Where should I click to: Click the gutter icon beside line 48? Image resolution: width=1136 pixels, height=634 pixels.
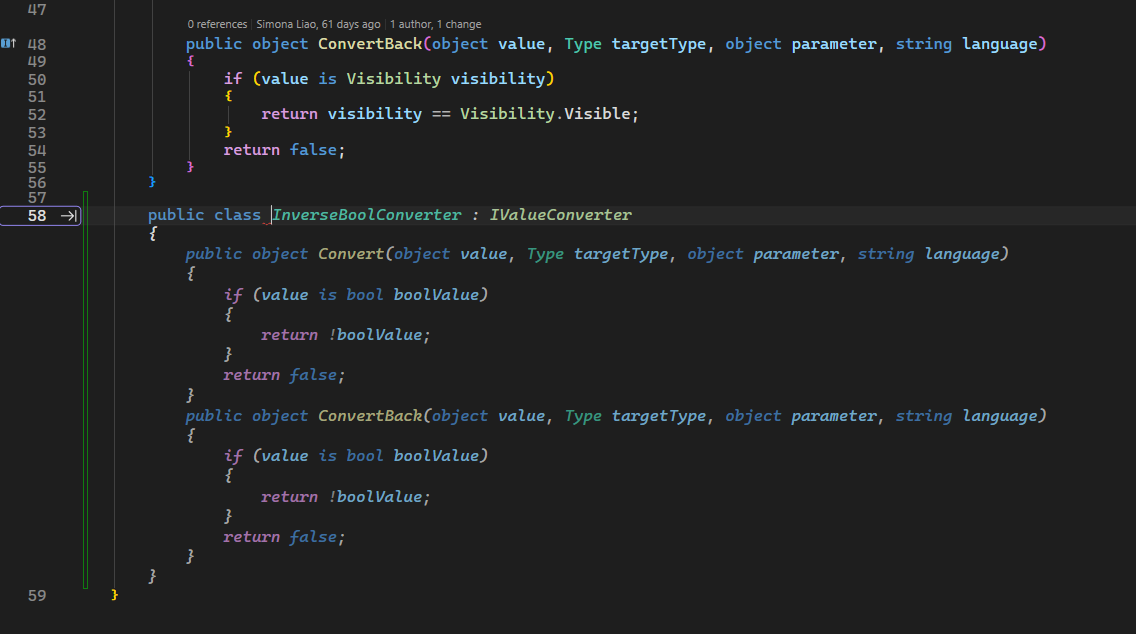[x=8, y=43]
